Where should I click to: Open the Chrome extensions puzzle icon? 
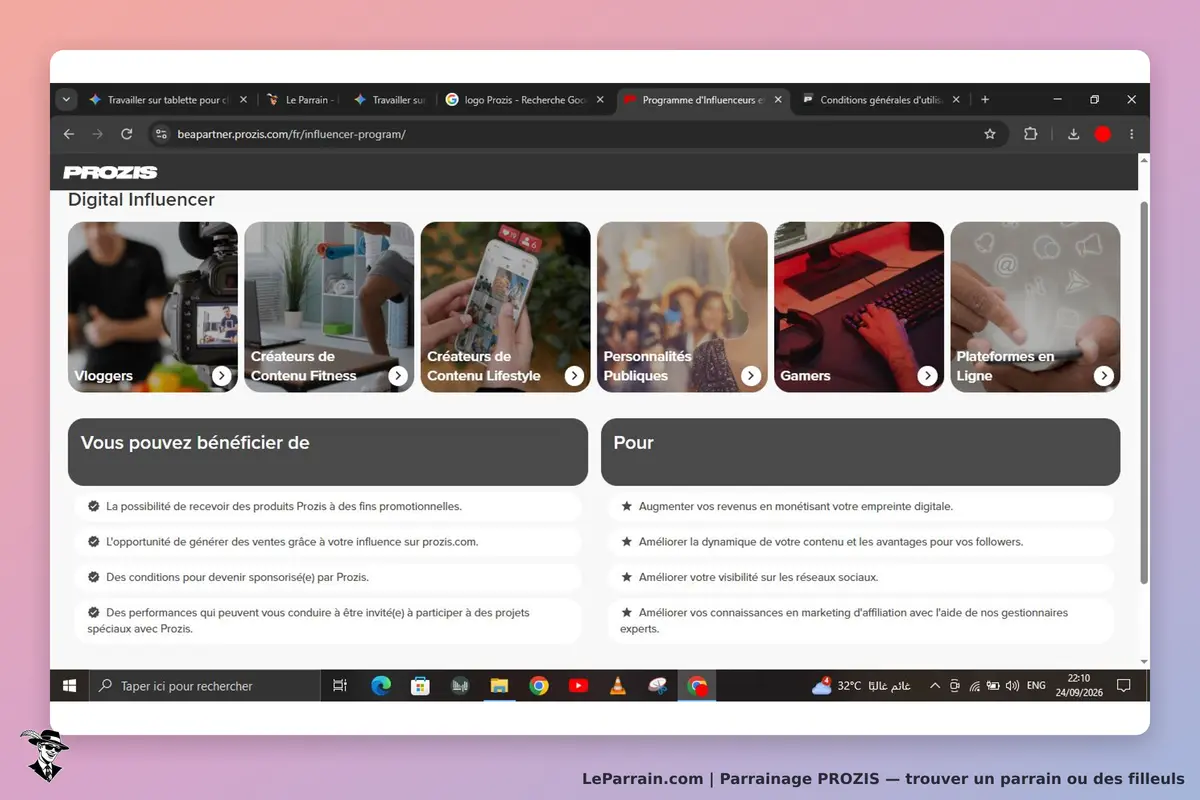(x=1031, y=134)
